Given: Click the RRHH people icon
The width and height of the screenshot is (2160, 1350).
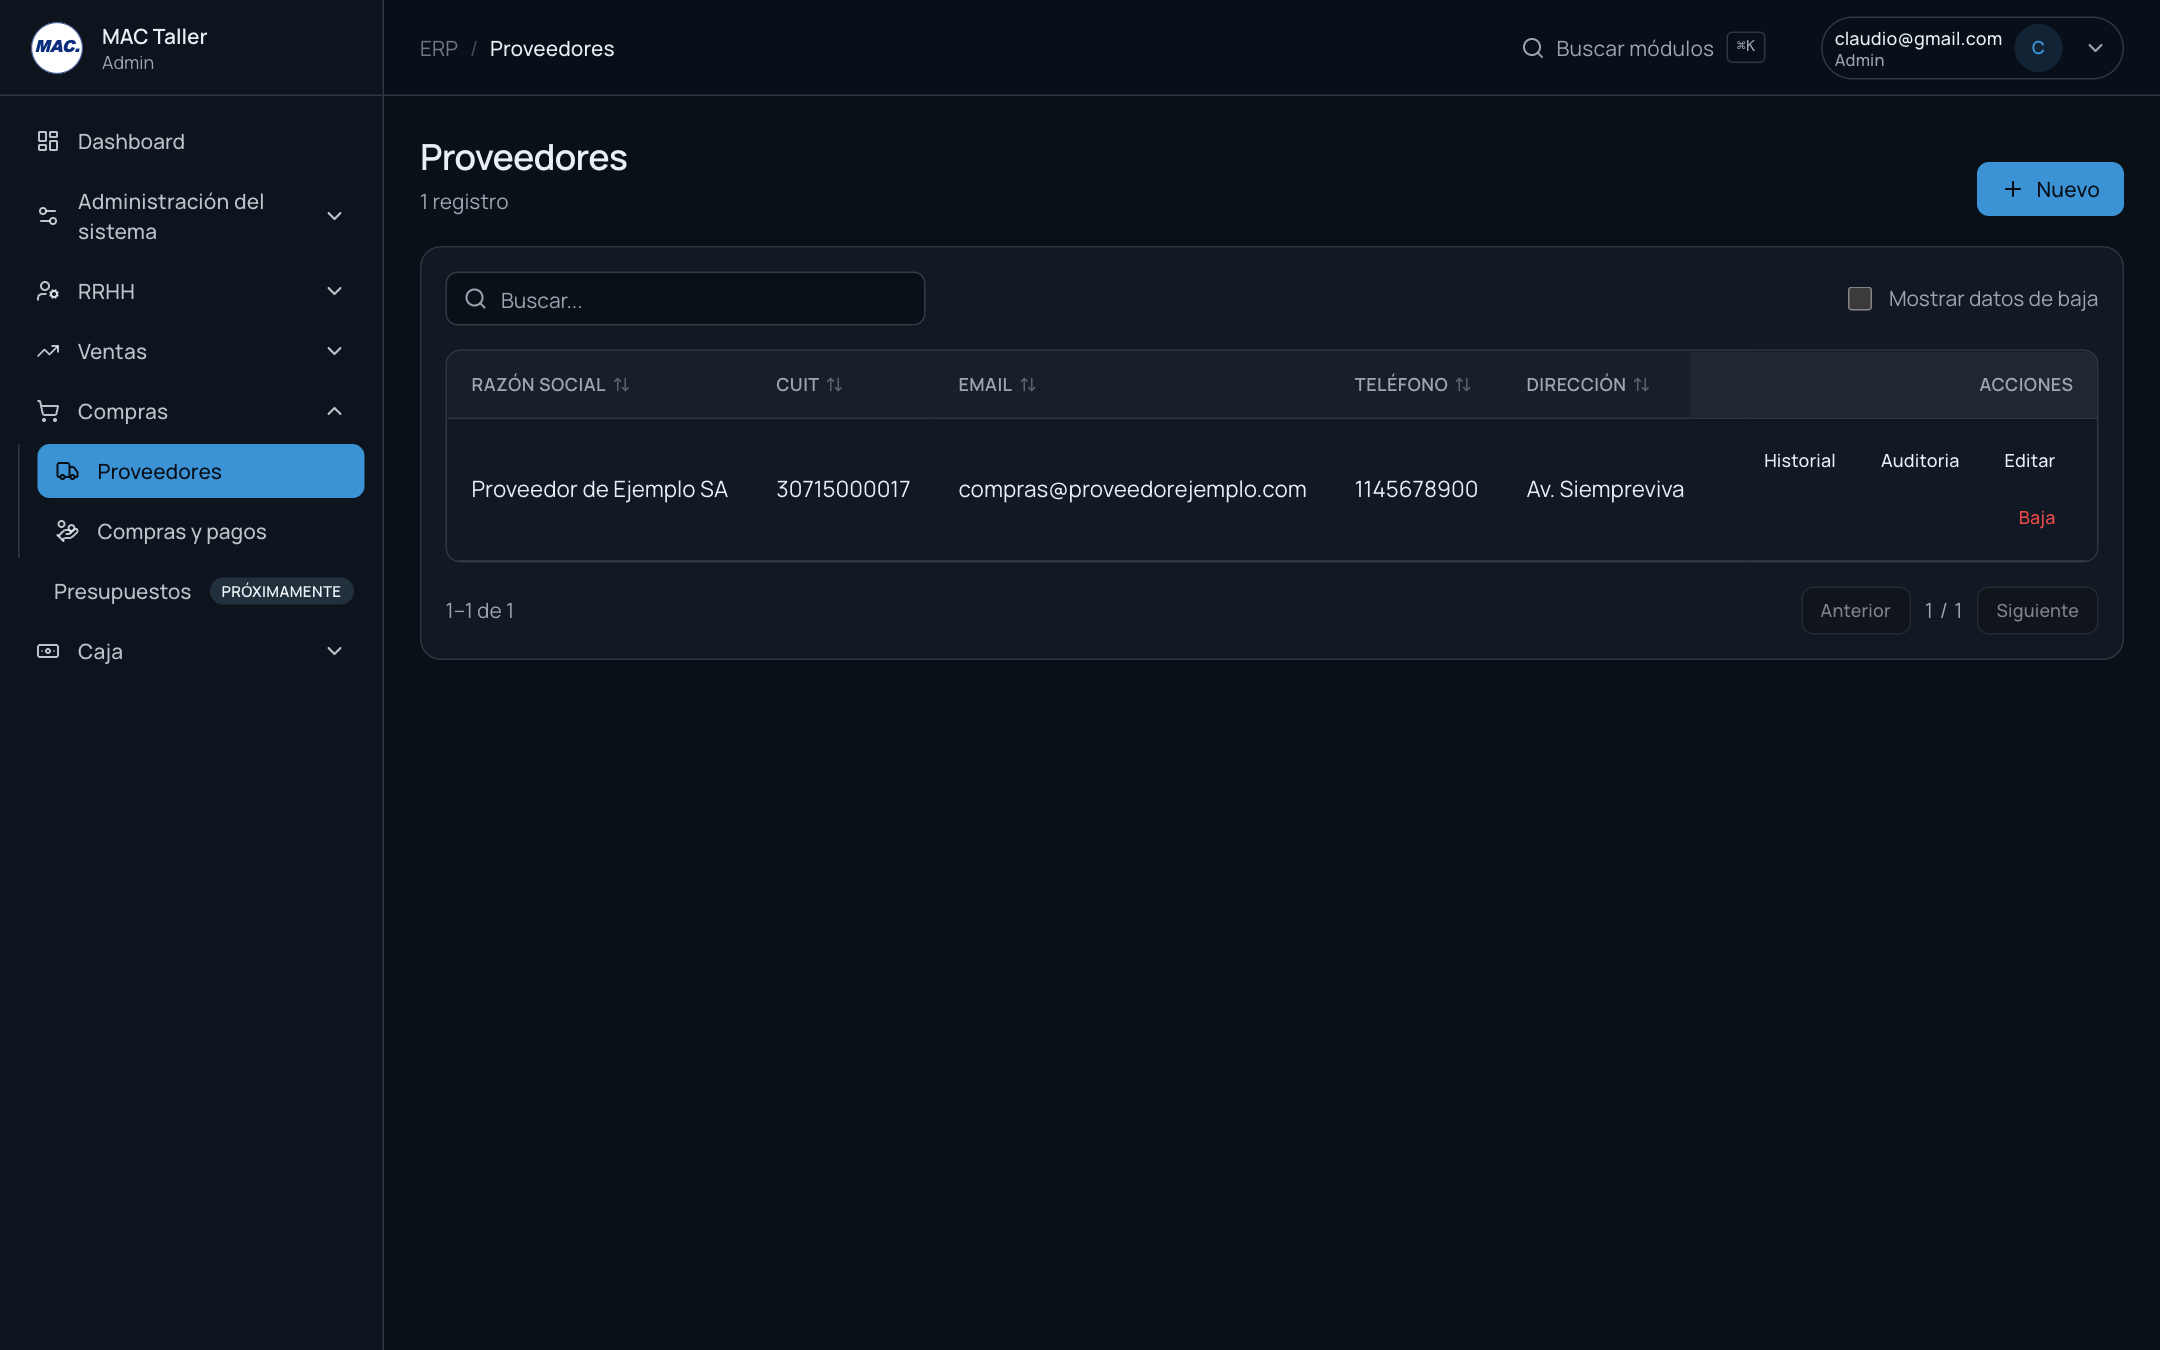Looking at the screenshot, I should click(48, 291).
